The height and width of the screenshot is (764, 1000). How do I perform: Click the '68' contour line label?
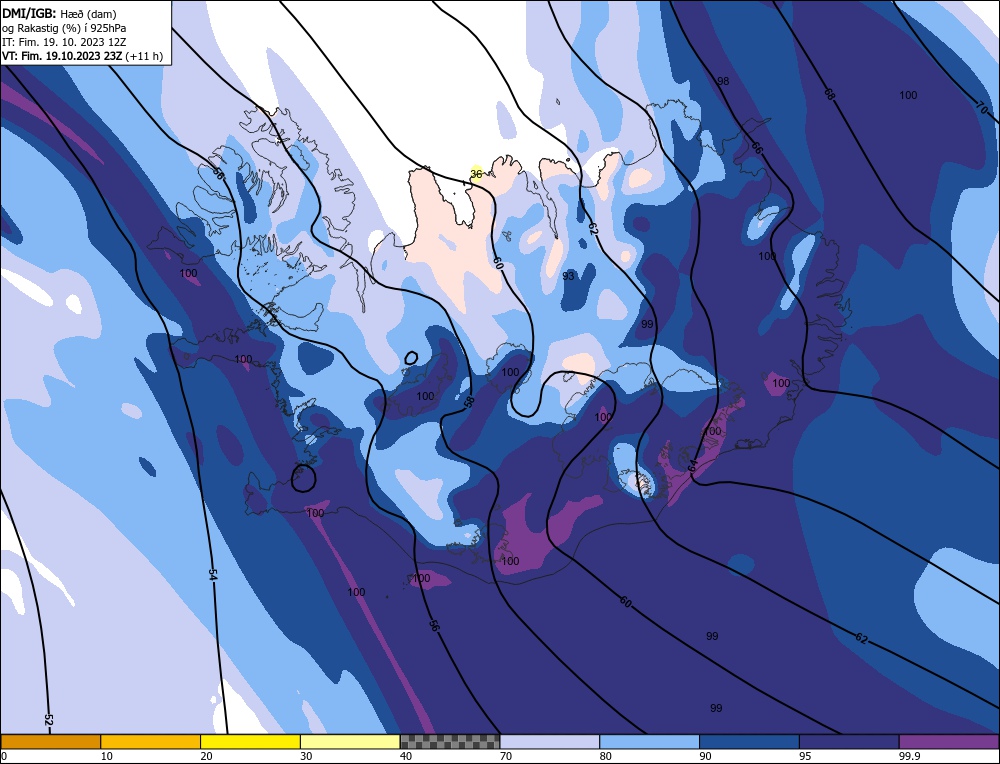[x=828, y=94]
